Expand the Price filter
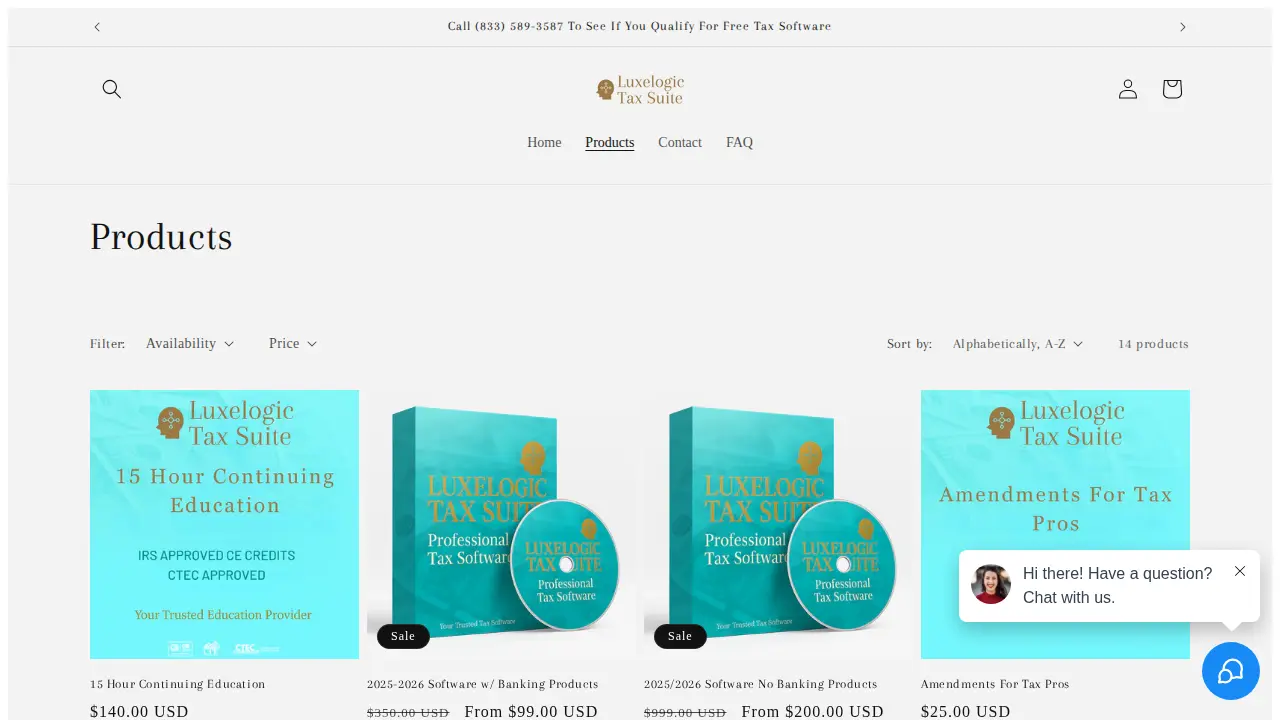 click(293, 343)
